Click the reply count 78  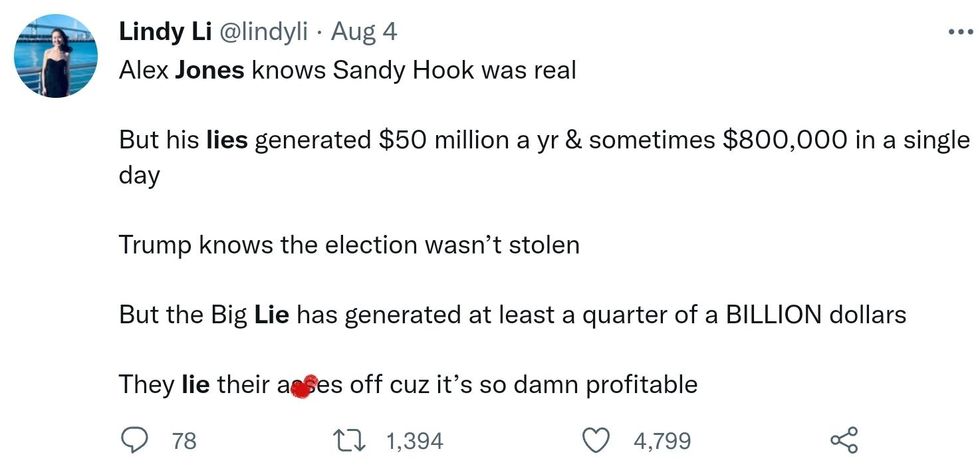point(184,440)
